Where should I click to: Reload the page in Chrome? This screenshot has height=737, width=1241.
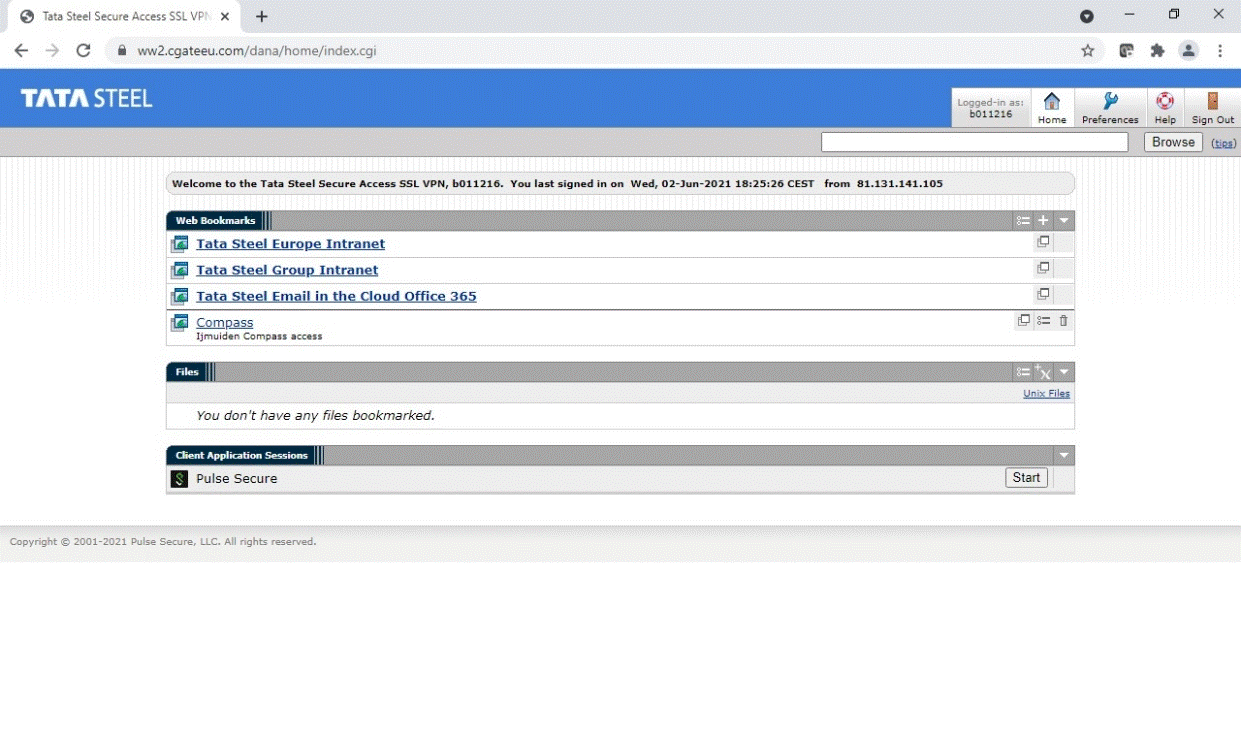pyautogui.click(x=83, y=50)
